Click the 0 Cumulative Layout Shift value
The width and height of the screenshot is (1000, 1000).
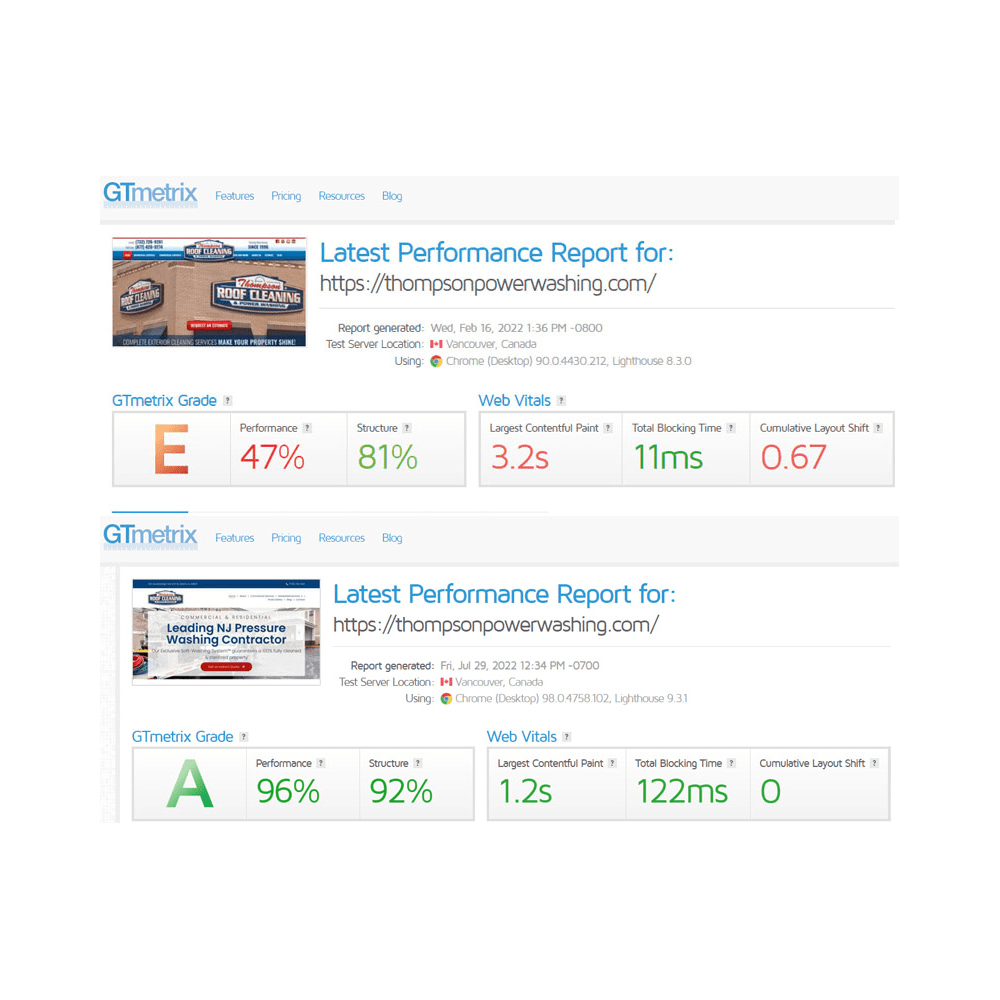(770, 791)
